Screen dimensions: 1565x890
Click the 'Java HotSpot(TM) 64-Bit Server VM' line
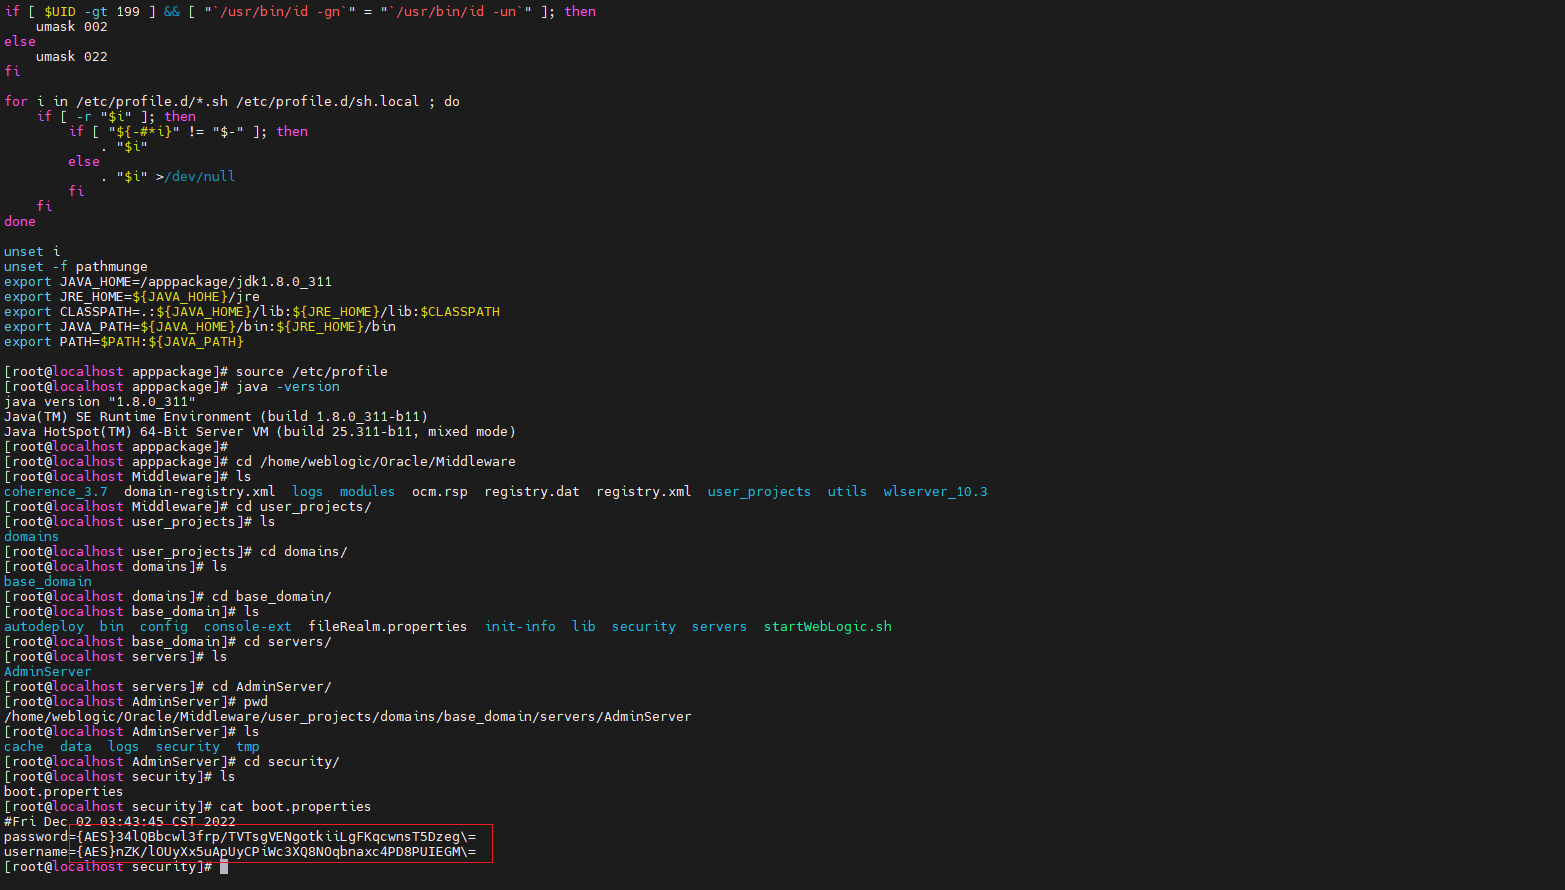pos(260,432)
